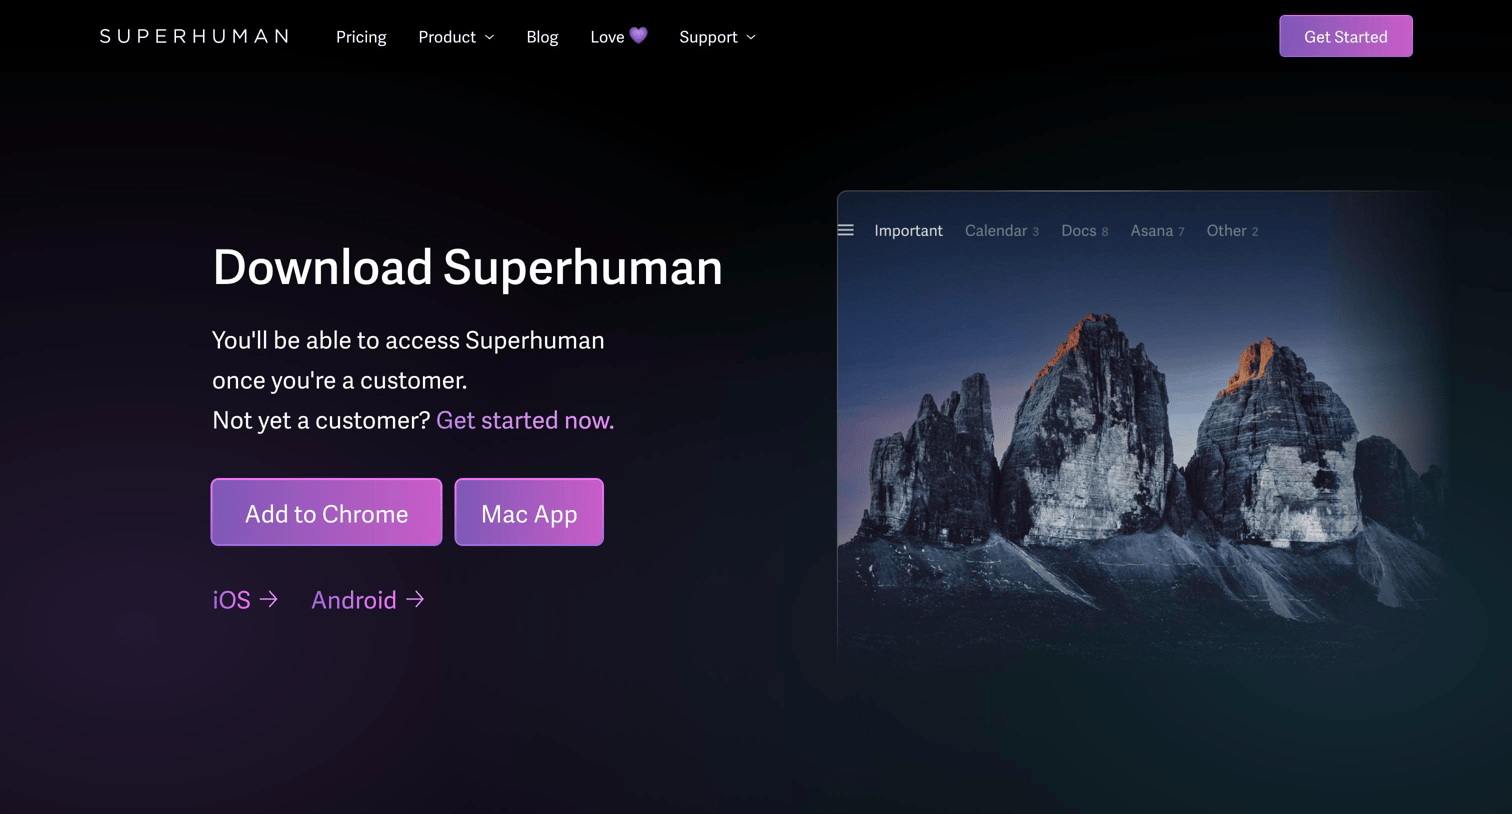Click the Superhuman logo
Image resolution: width=1512 pixels, height=814 pixels.
tap(195, 37)
